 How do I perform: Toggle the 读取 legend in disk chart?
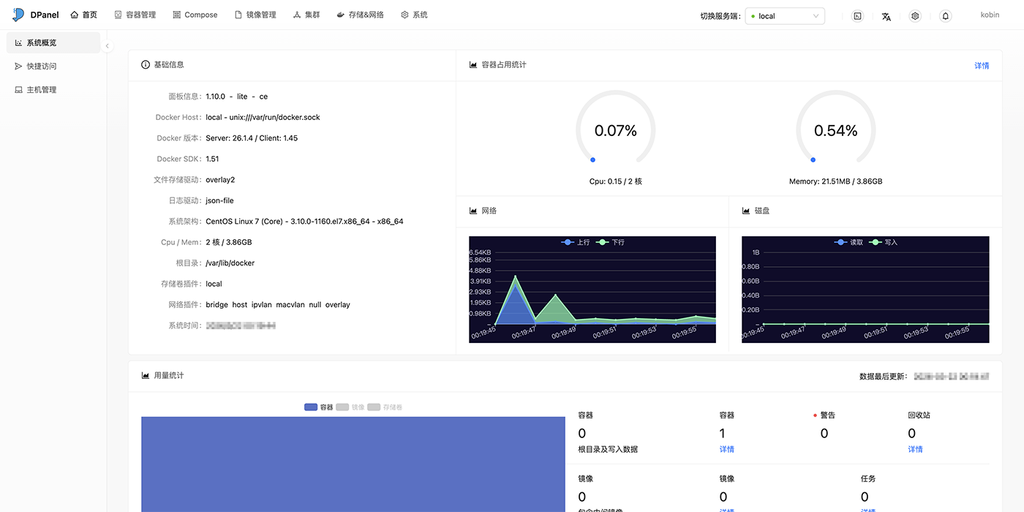click(849, 242)
